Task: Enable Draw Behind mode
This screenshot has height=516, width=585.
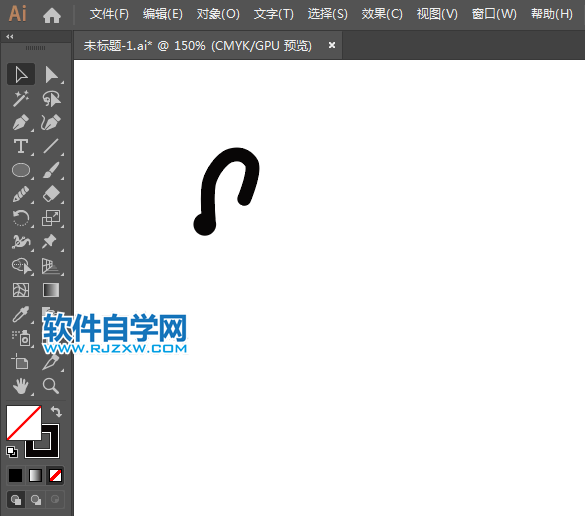Action: [x=36, y=499]
